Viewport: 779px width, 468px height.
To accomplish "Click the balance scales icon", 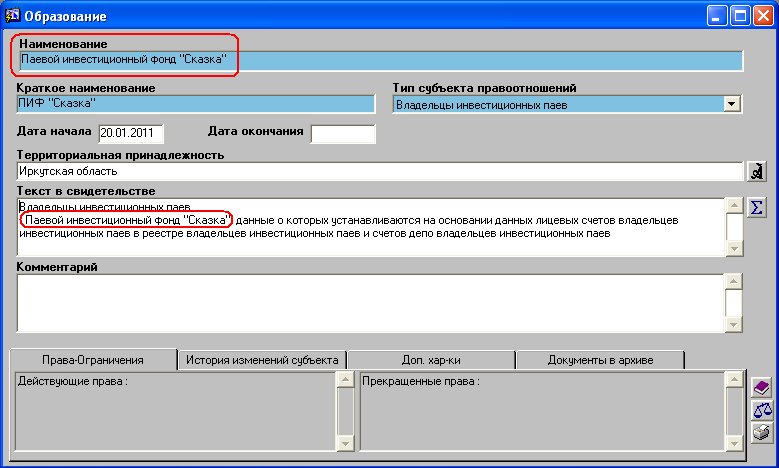I will click(762, 410).
